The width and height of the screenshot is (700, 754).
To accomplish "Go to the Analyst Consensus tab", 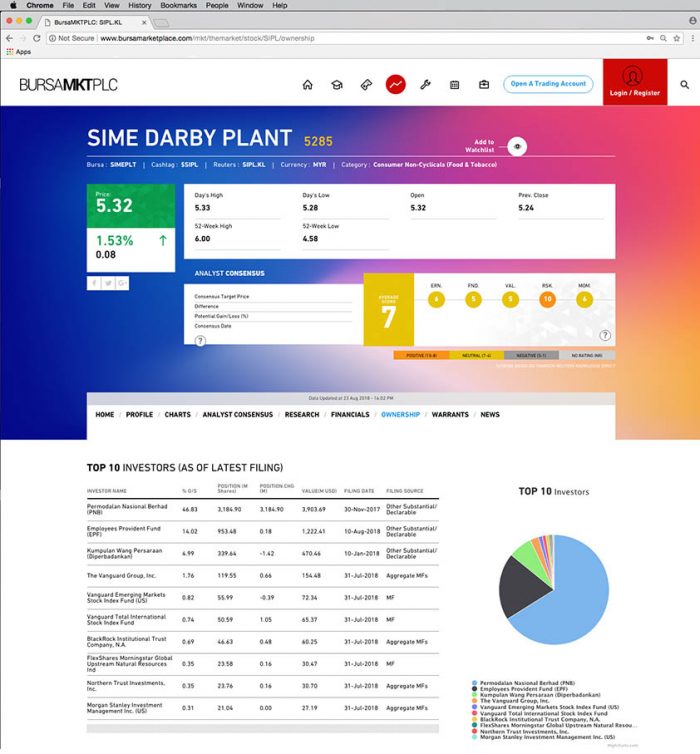I will [x=237, y=414].
